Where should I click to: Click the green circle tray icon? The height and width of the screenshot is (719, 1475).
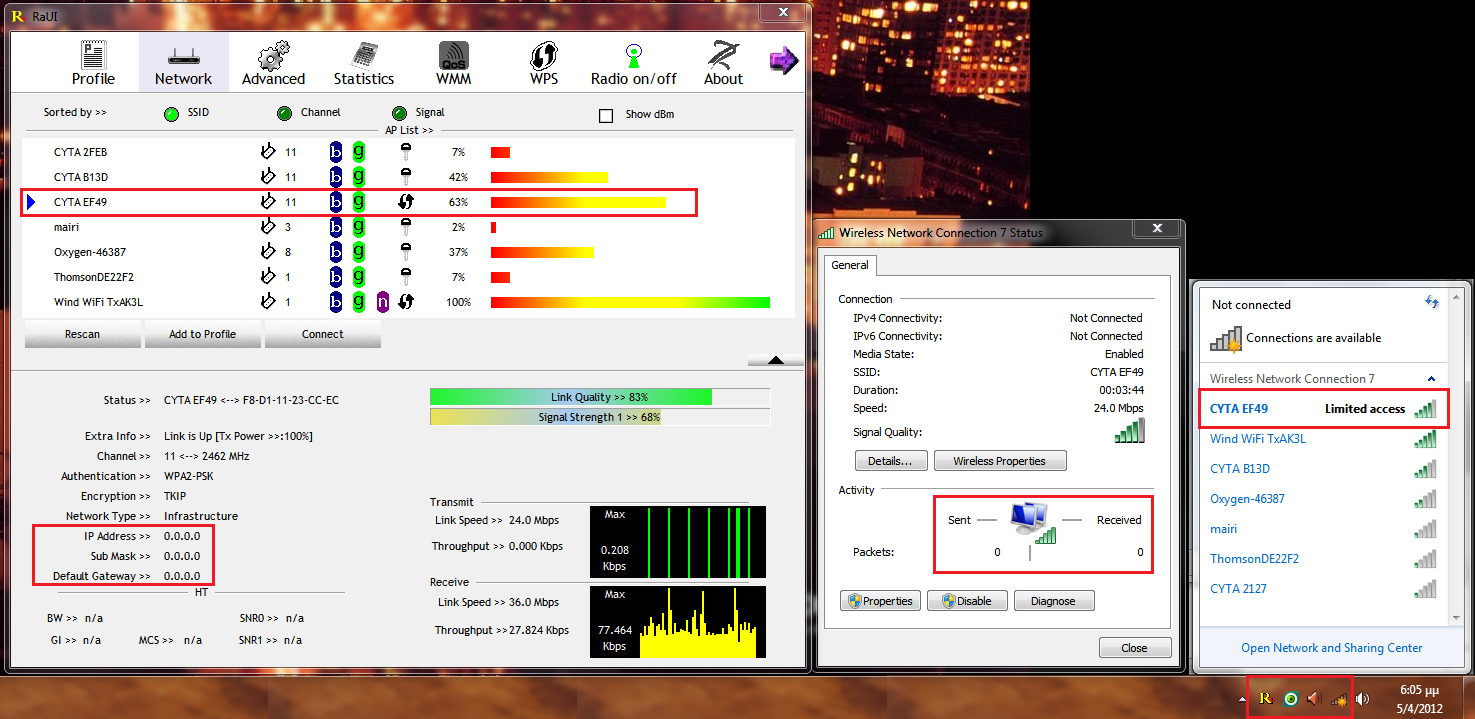(x=1291, y=699)
